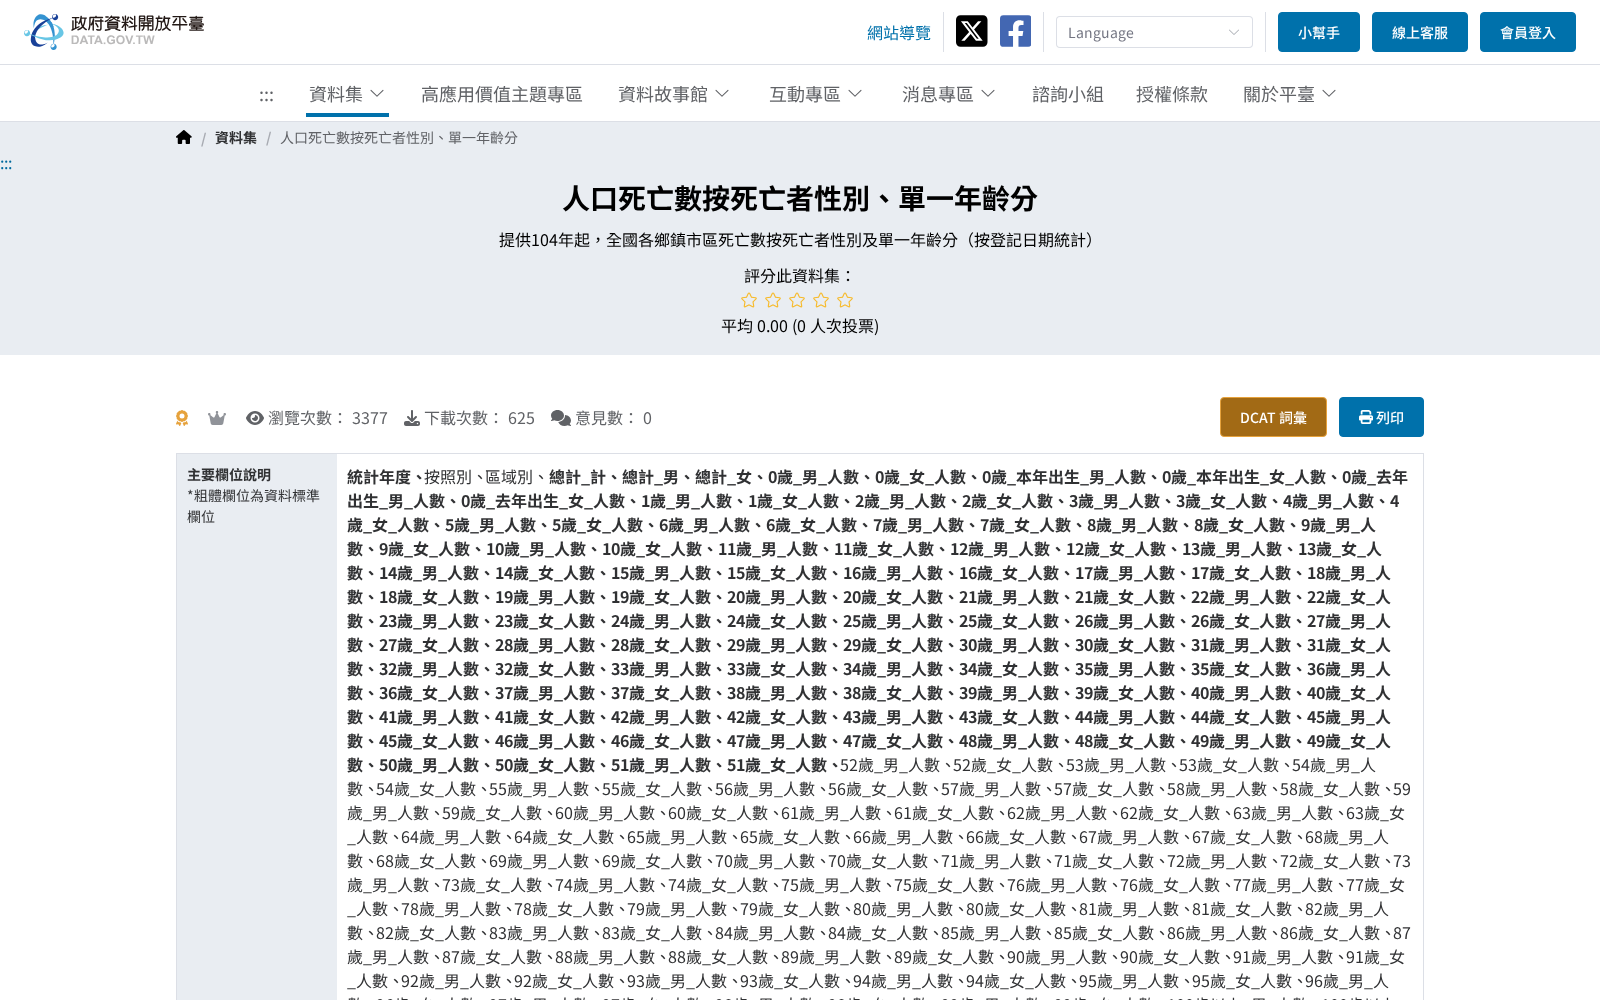Click the 粗體欄位為資料標準欄位 note
The width and height of the screenshot is (1600, 1000).
tap(254, 506)
